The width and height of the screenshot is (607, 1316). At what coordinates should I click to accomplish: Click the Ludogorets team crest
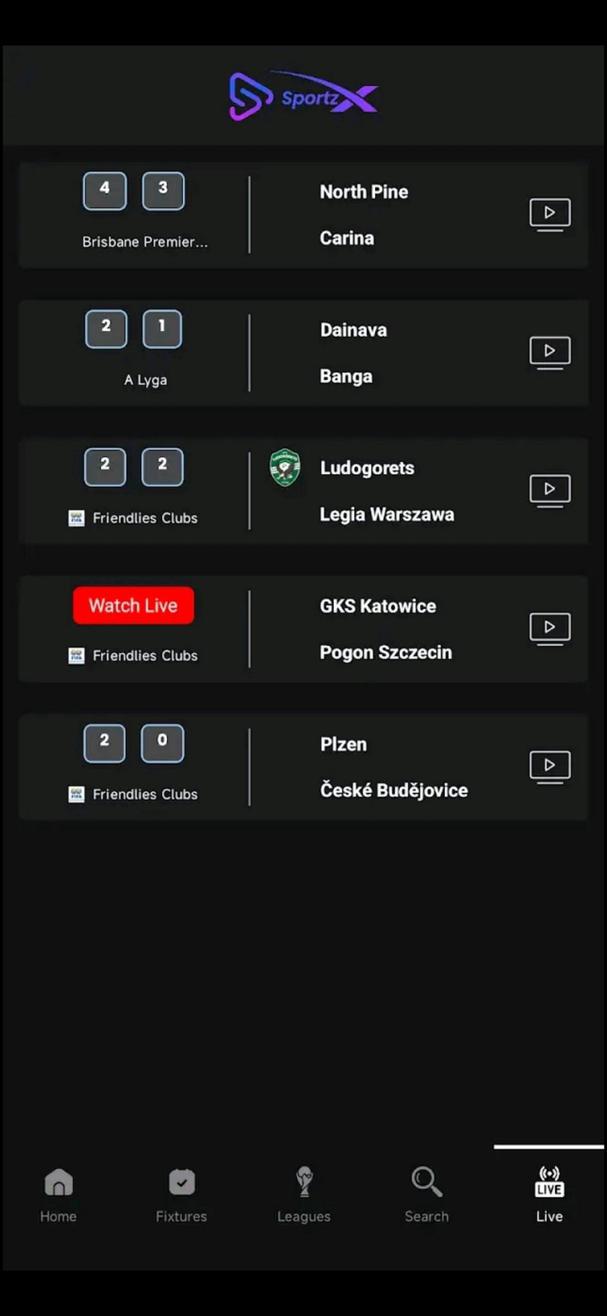click(x=285, y=468)
